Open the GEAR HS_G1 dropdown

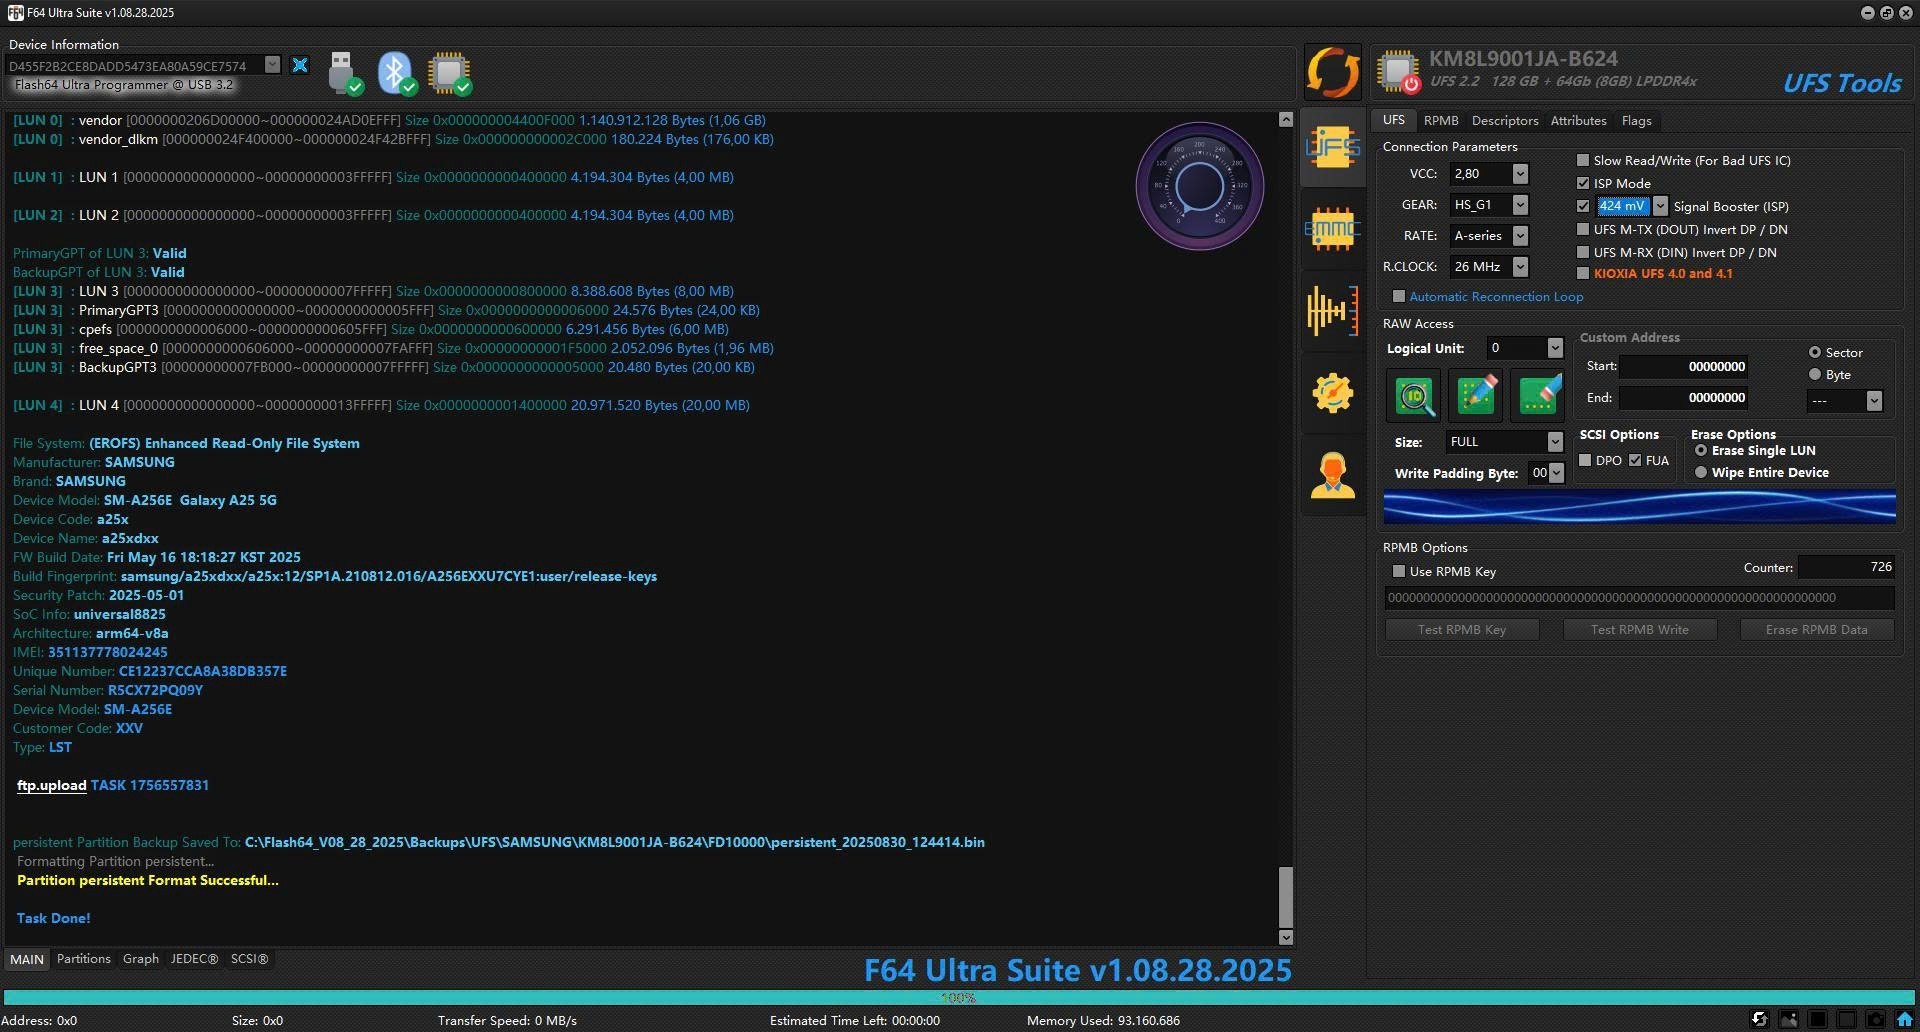coord(1520,205)
